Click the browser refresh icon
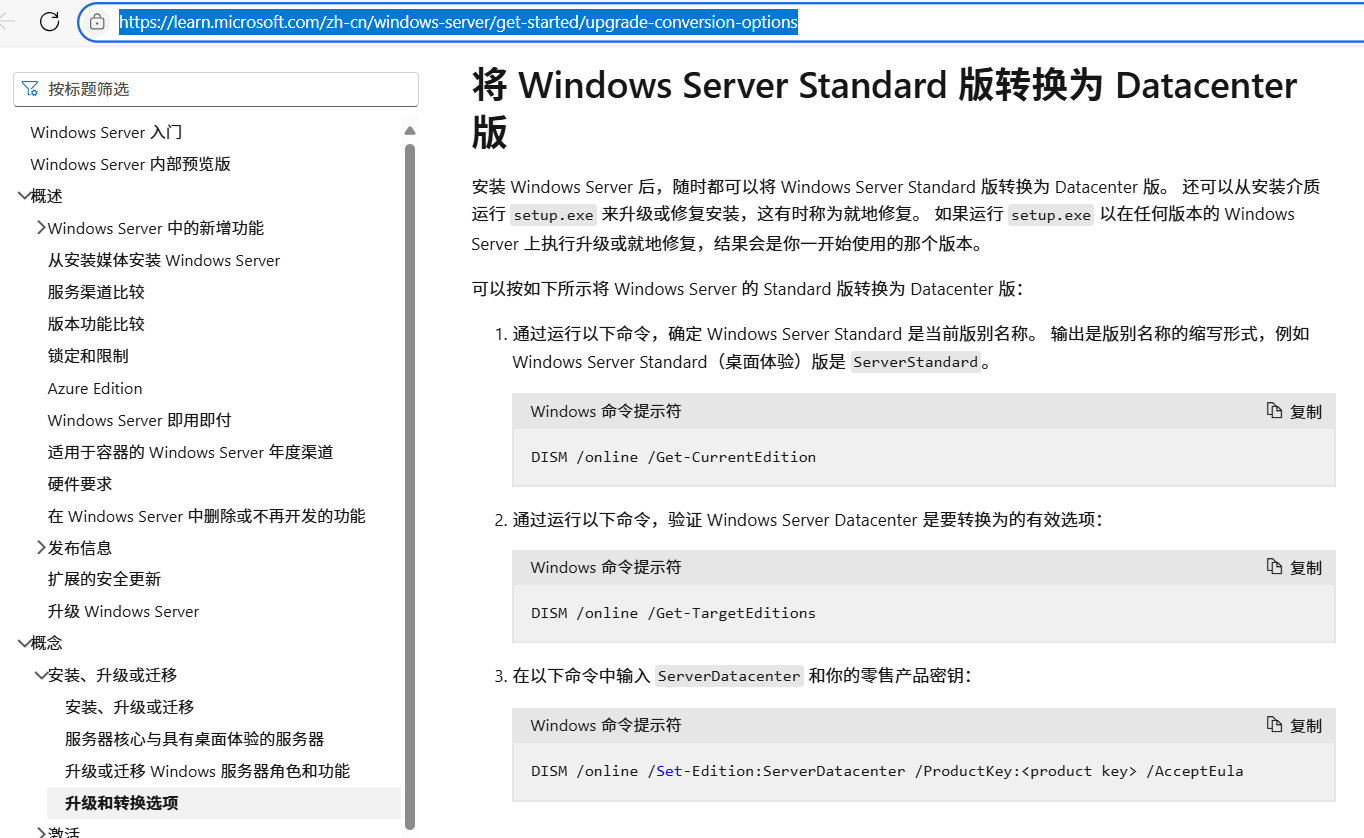1364x838 pixels. point(49,21)
